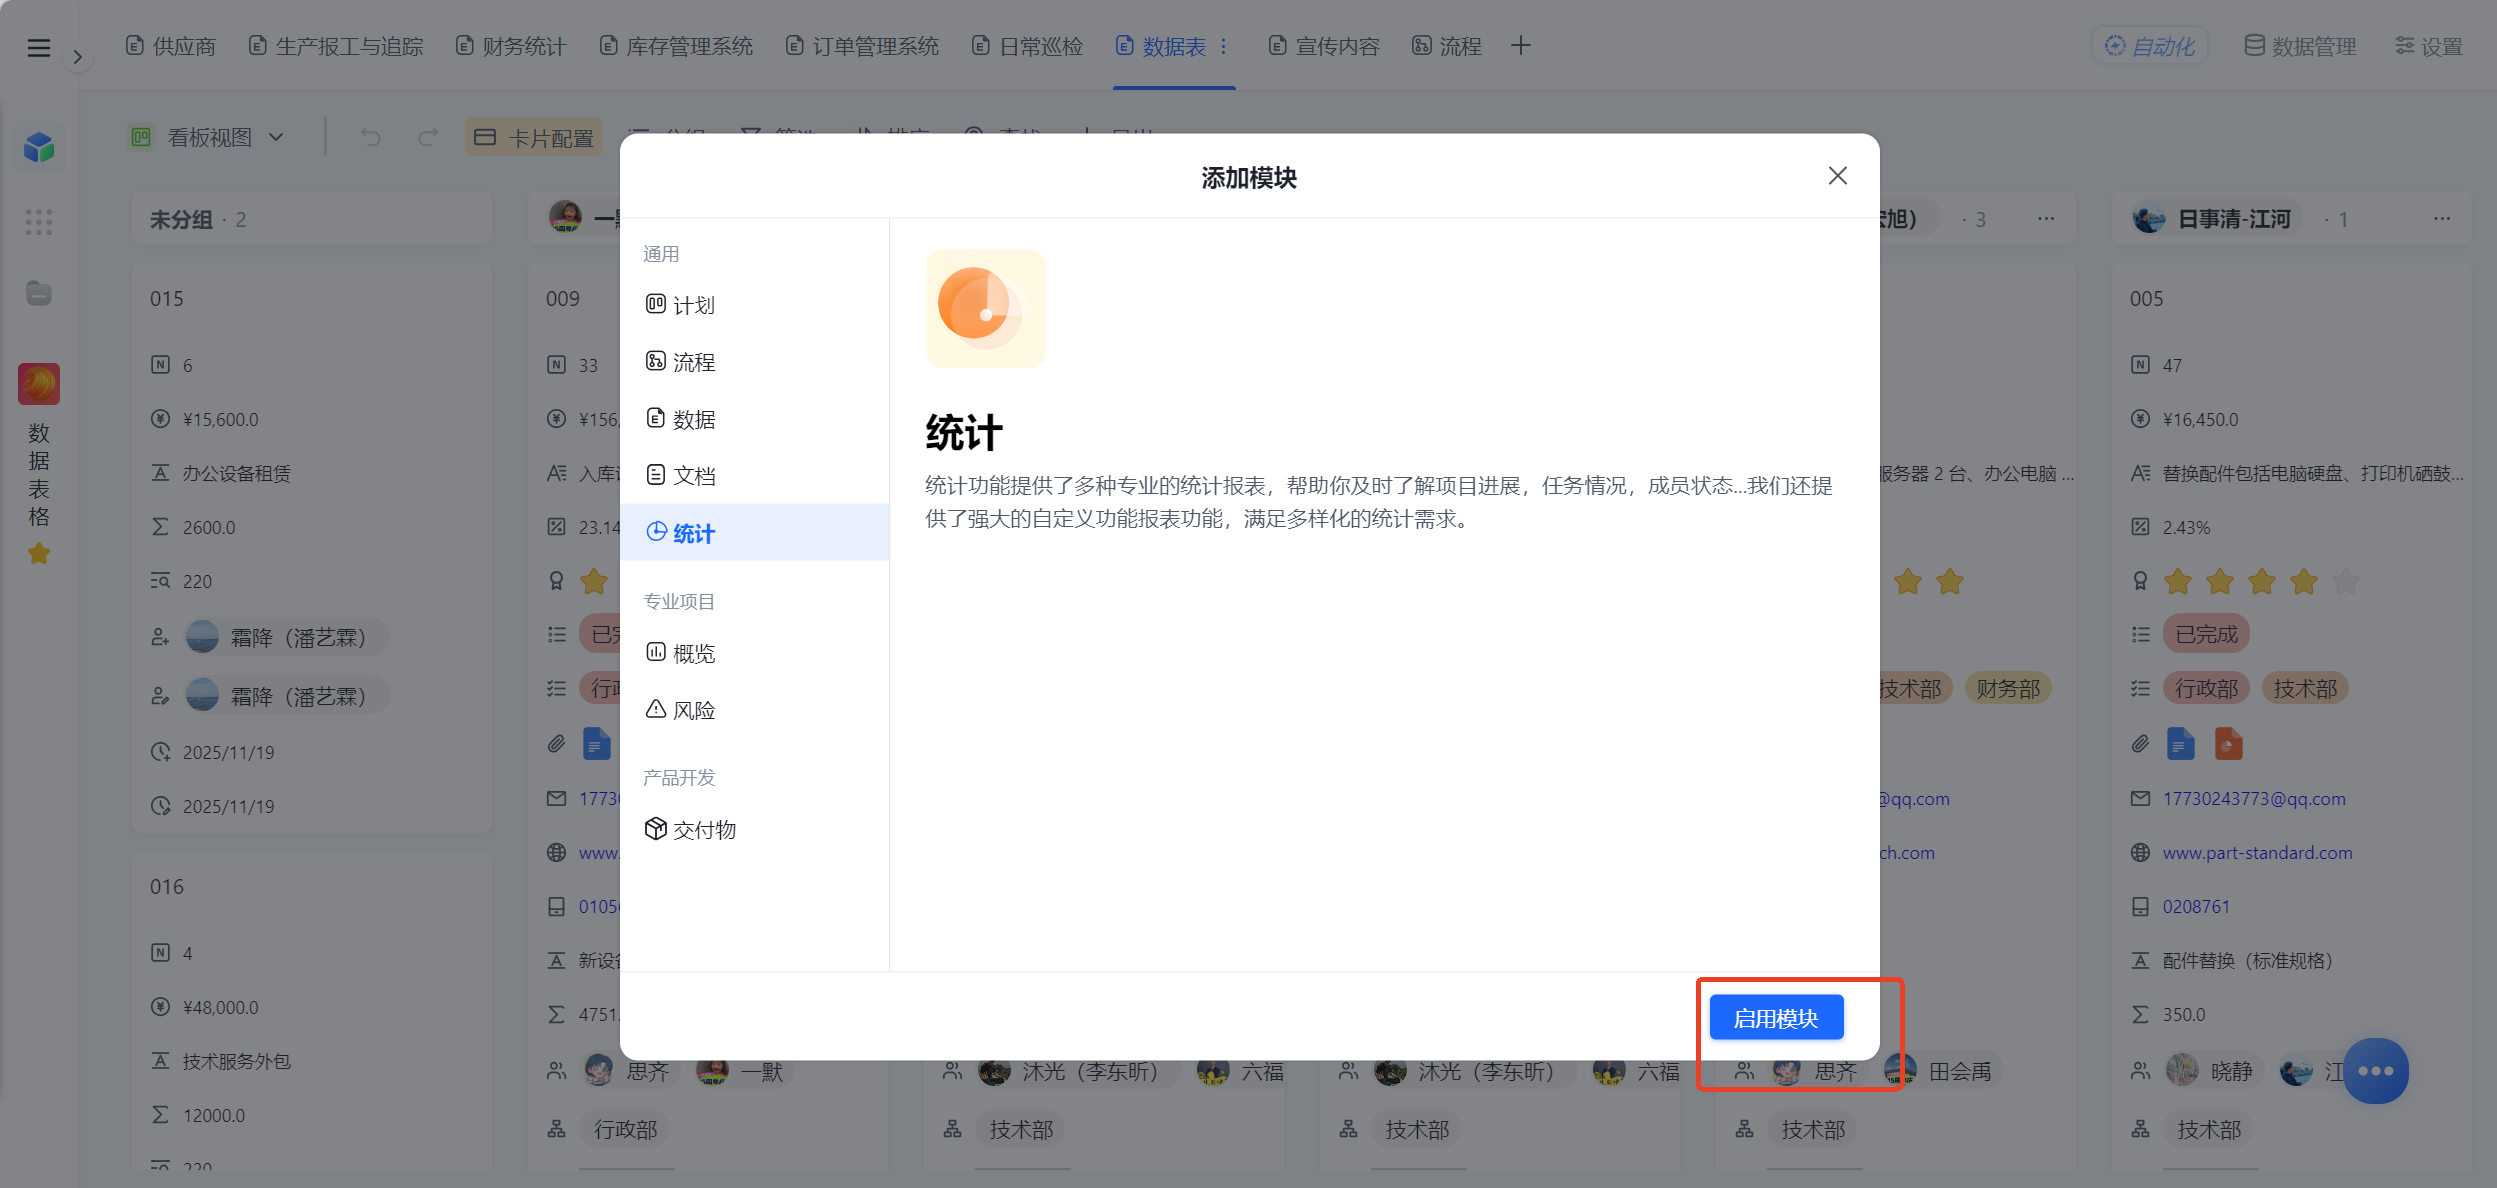Open the 数据表 tab options menu

coord(1223,46)
